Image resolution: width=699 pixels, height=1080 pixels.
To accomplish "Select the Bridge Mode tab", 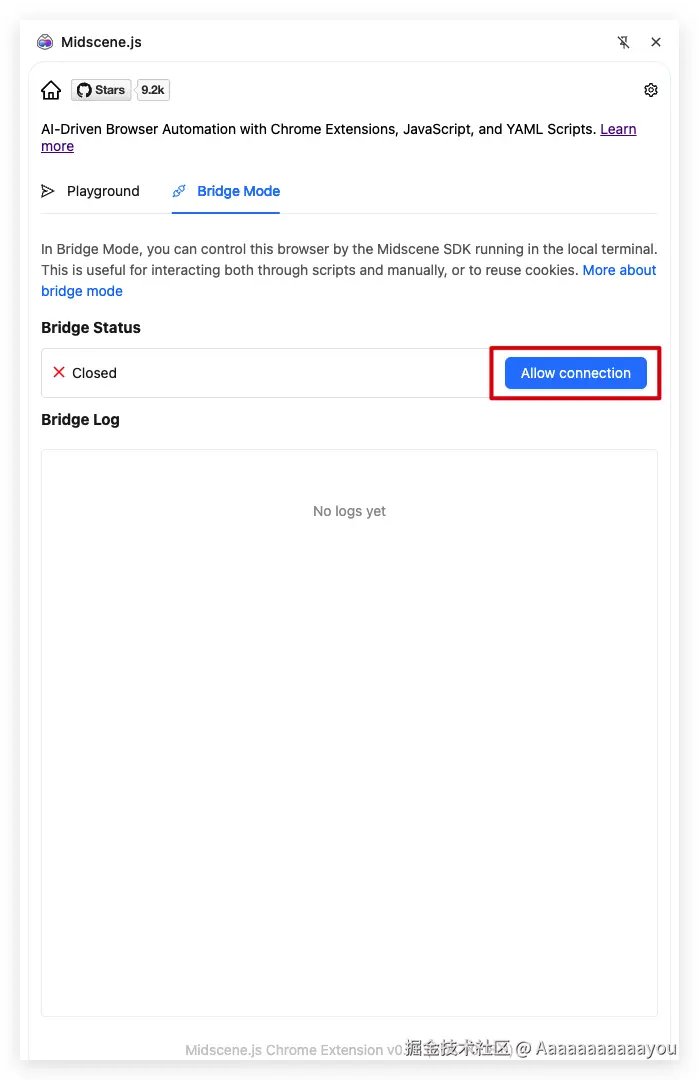I will pos(238,191).
